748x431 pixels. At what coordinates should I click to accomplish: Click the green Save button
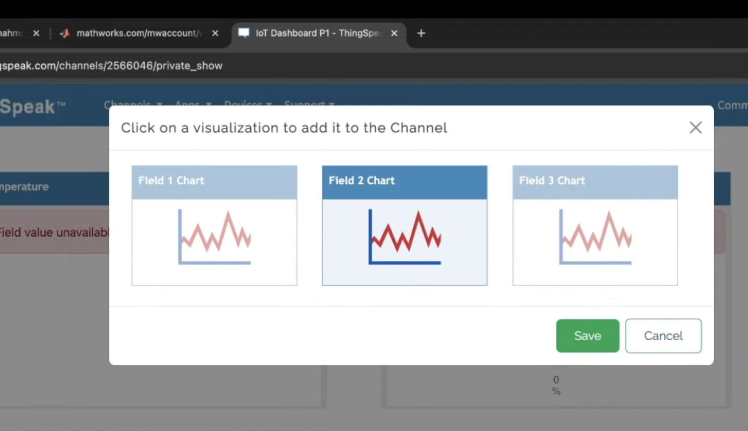587,336
